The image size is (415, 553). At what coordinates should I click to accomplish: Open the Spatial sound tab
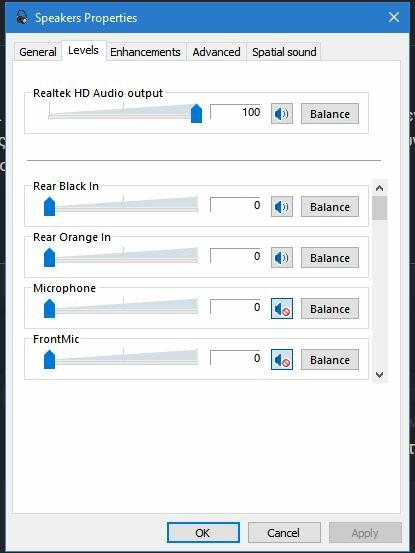[x=284, y=52]
